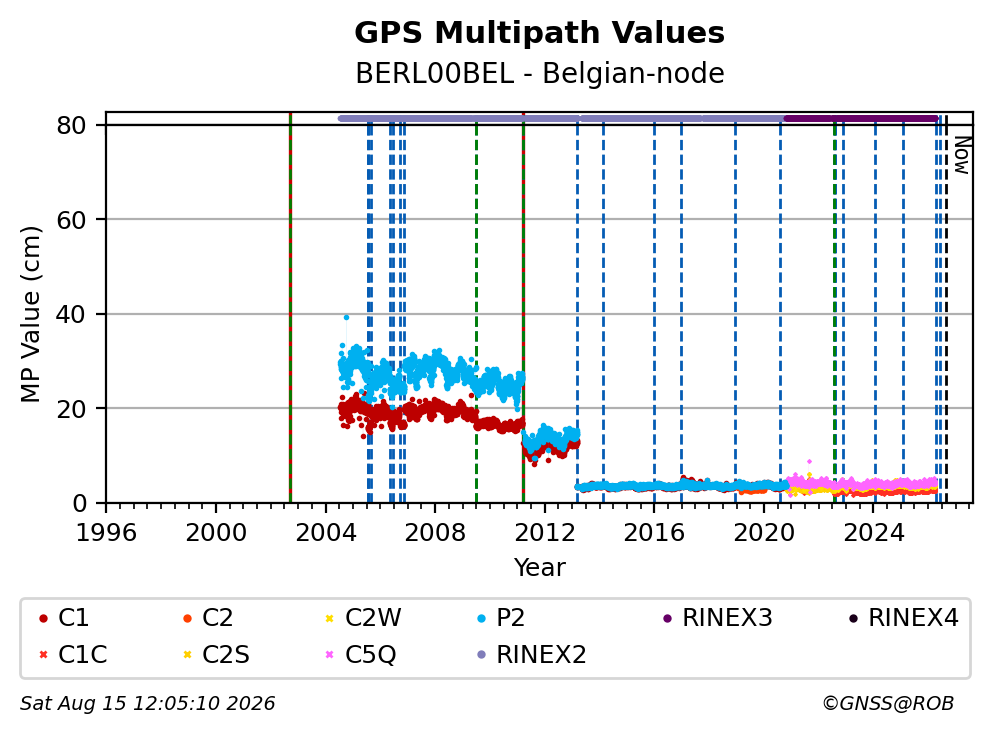
Task: Click the C2S legend label
Action: tap(226, 655)
